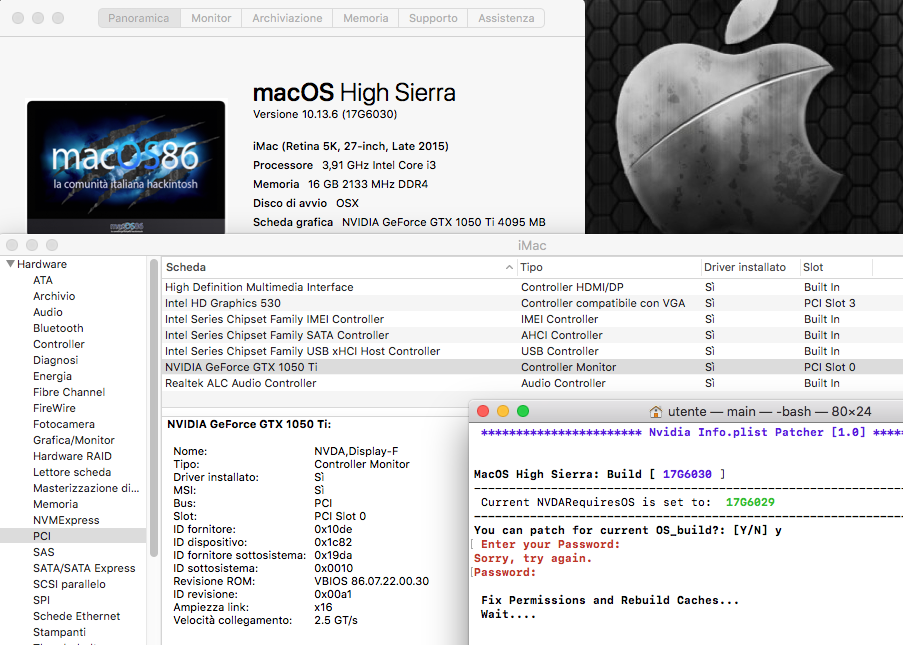The image size is (903, 645).
Task: Sort by the Tipo column header
Action: tap(609, 267)
